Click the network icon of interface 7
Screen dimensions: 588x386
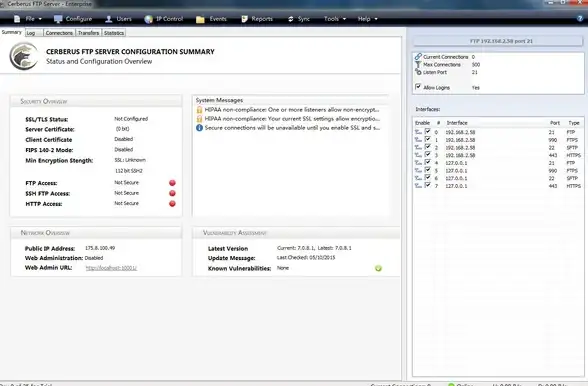pos(418,186)
